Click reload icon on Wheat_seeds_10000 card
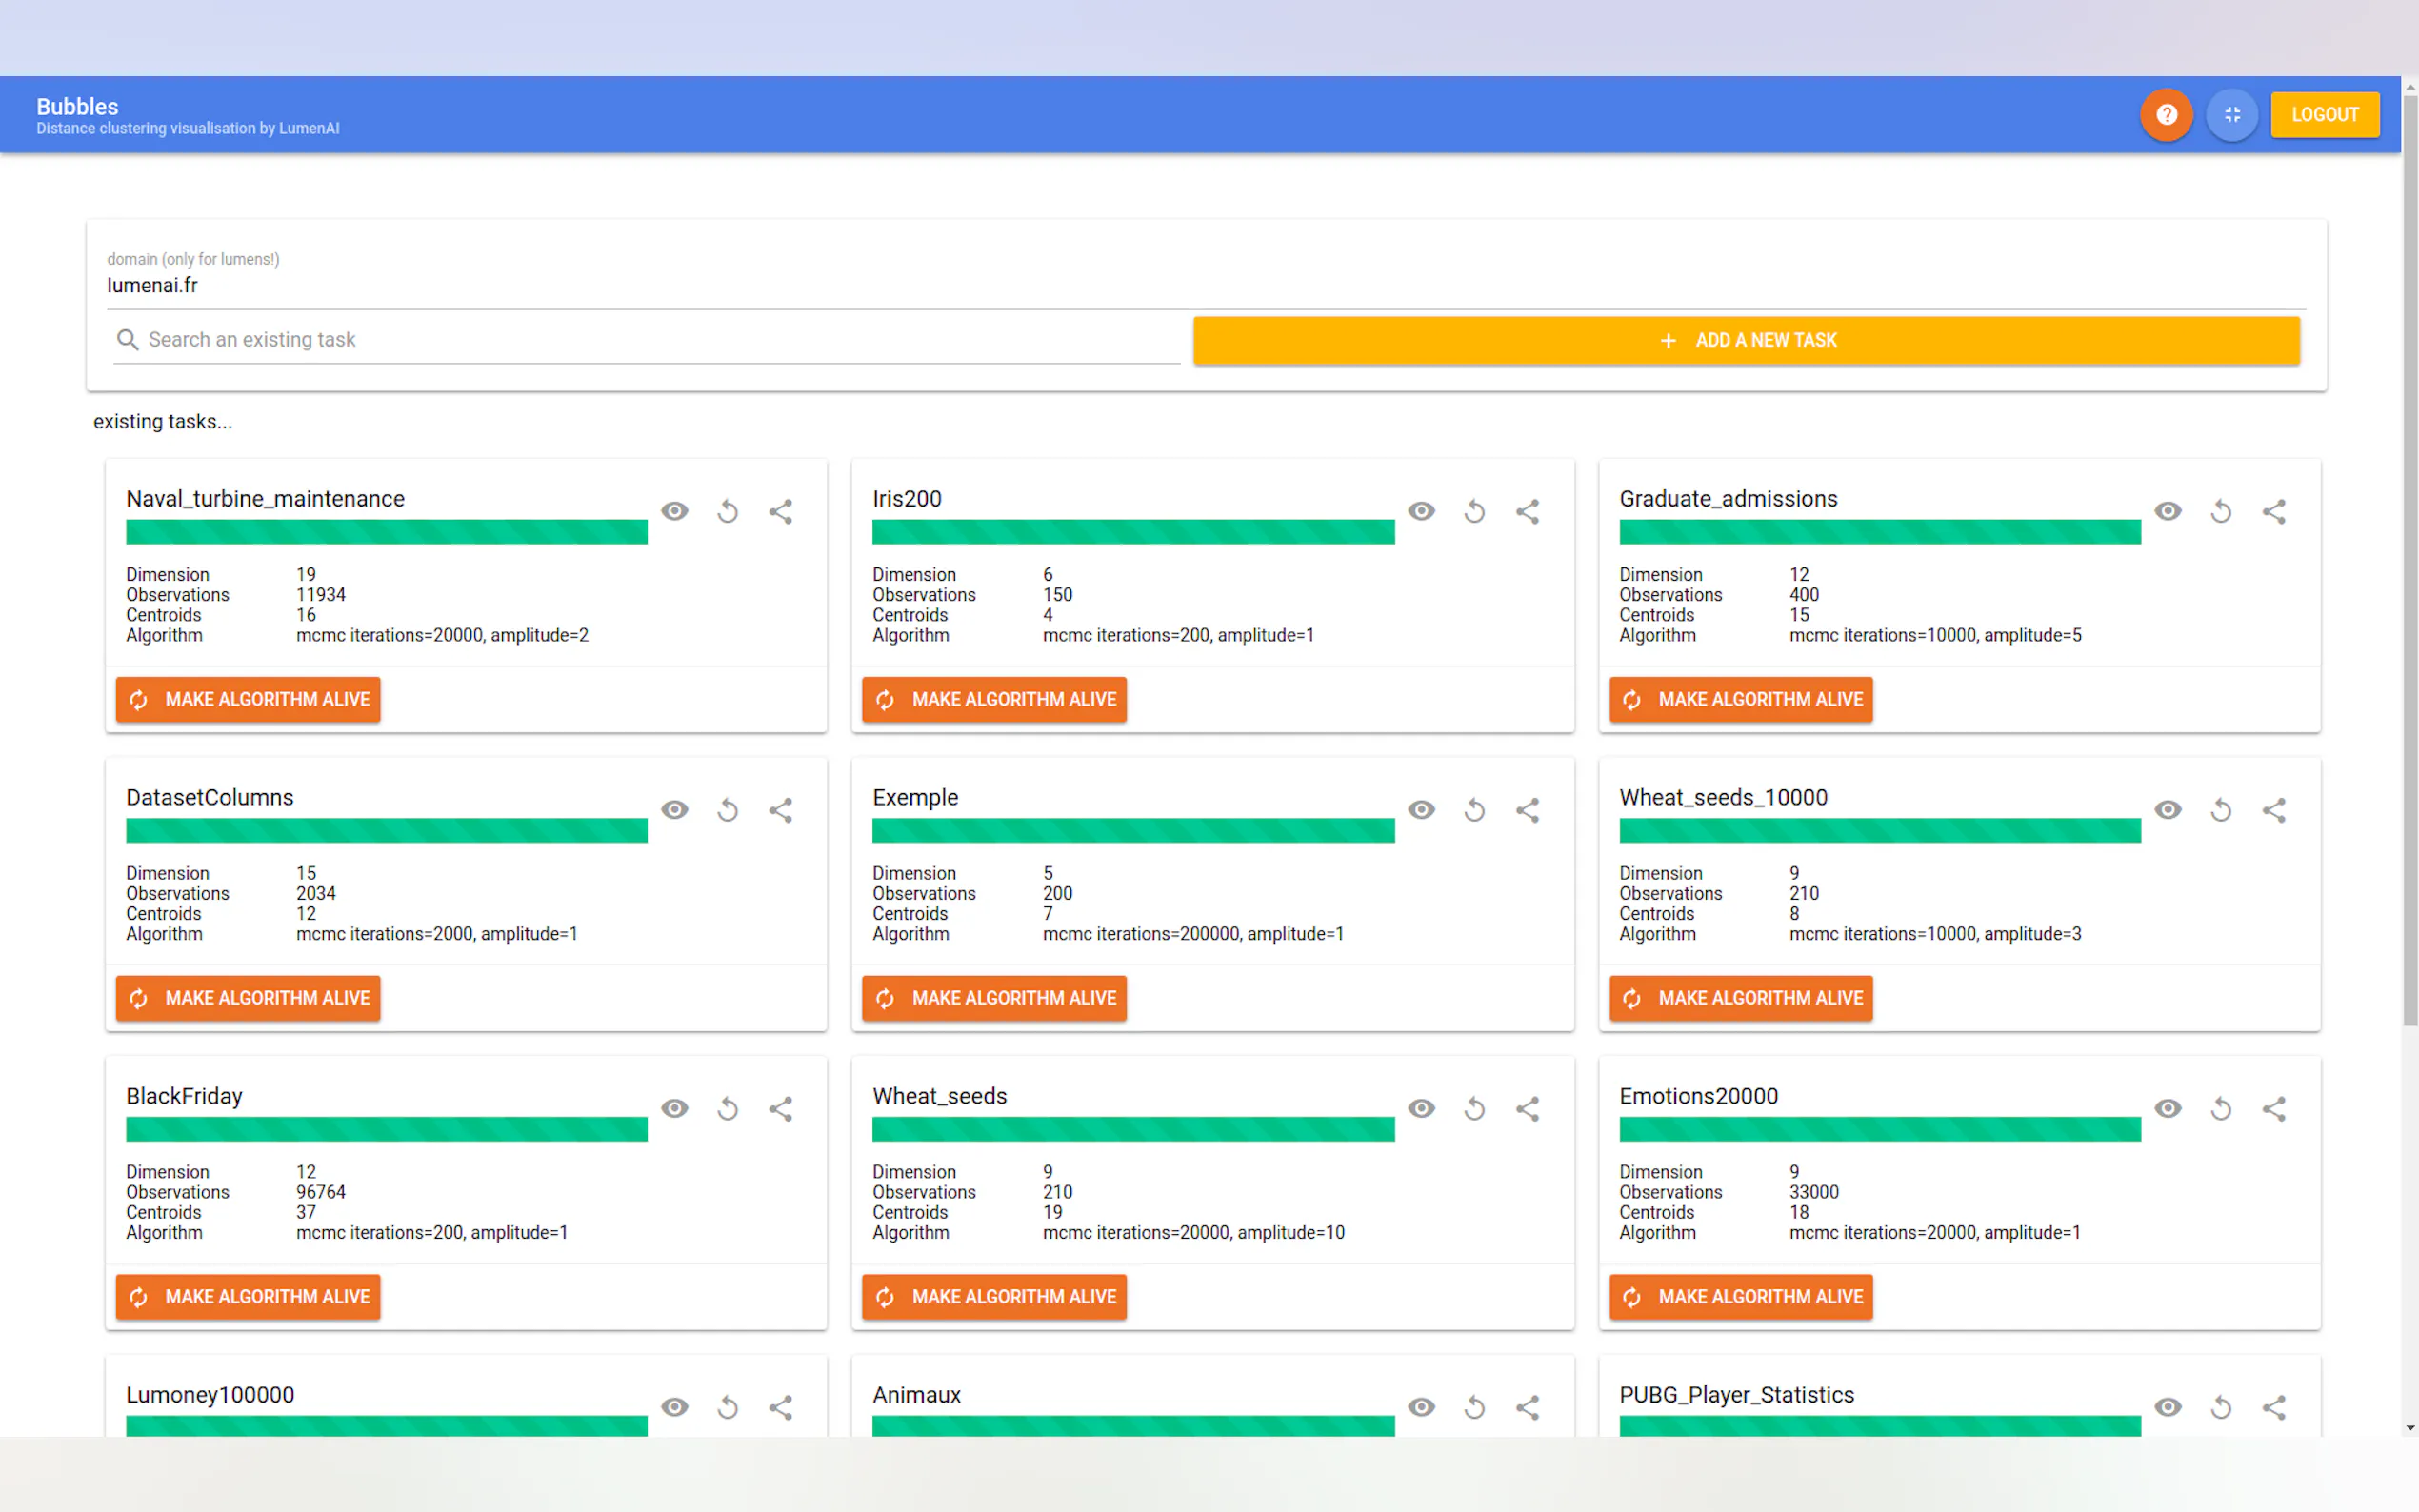This screenshot has height=1512, width=2419. [2220, 810]
